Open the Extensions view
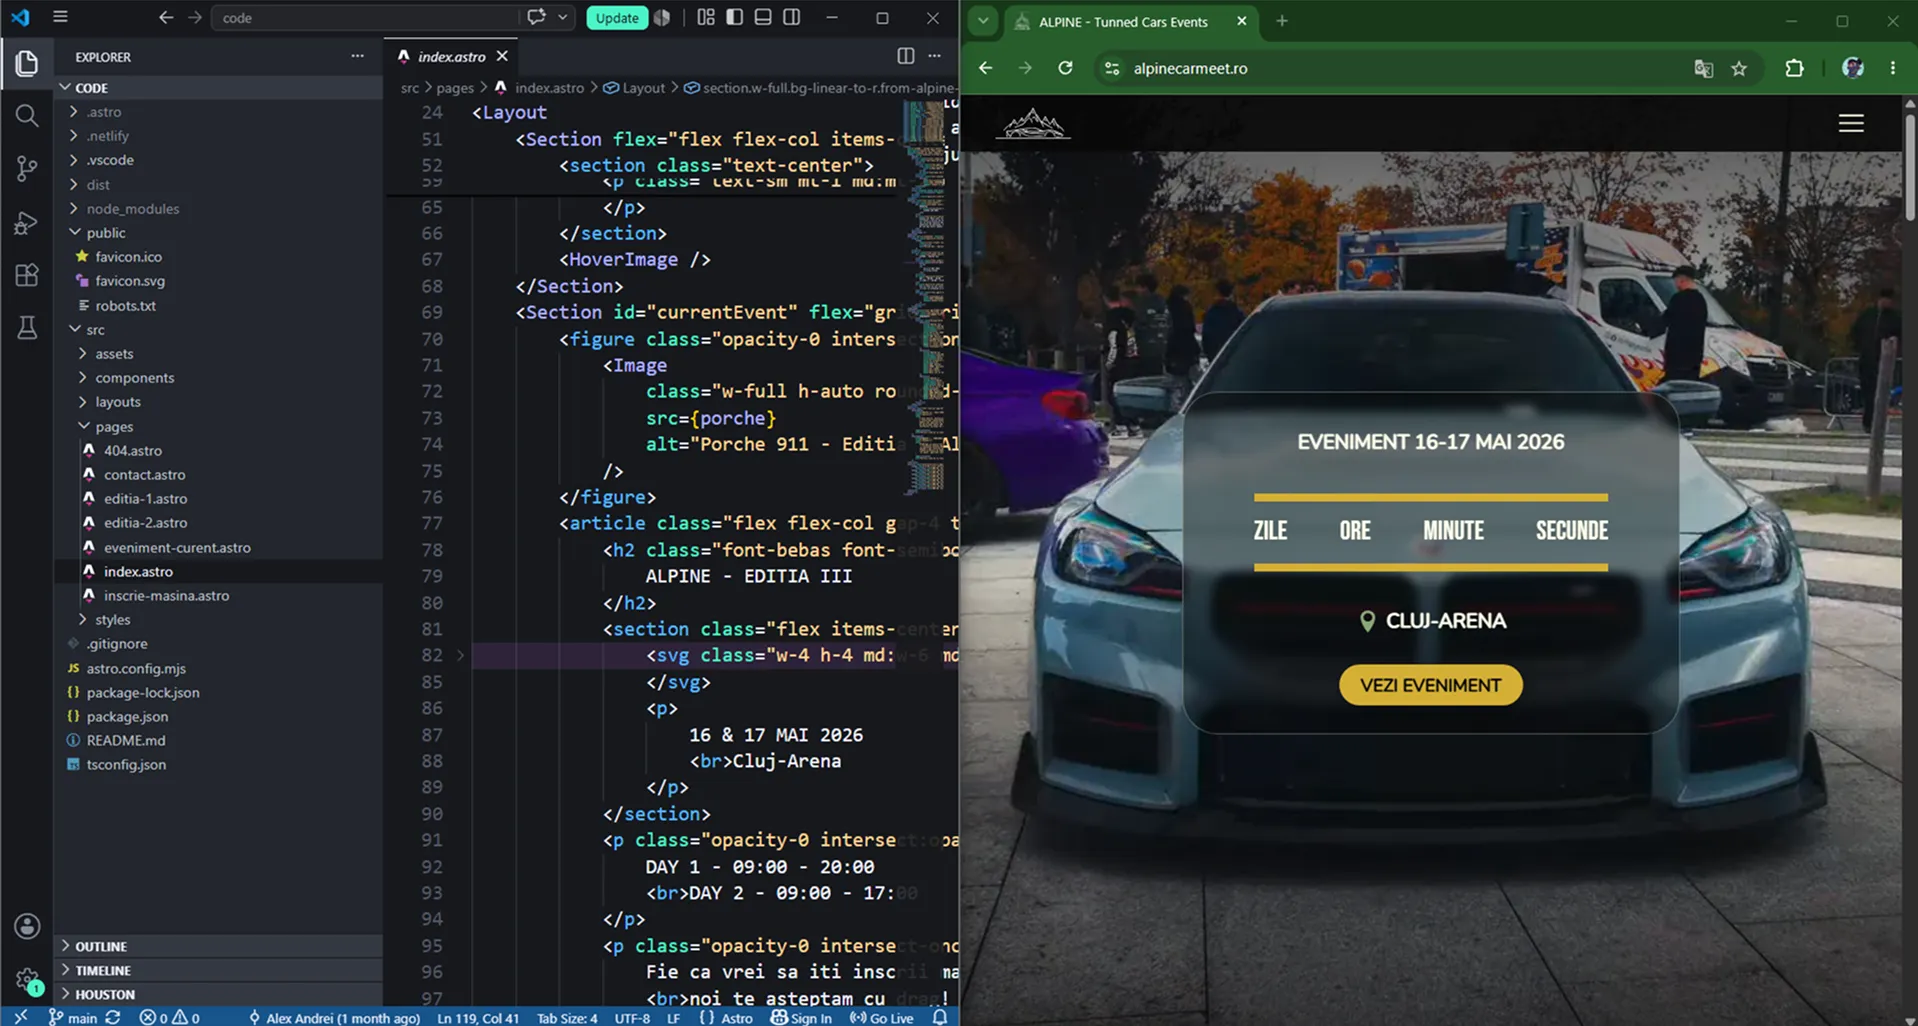Viewport: 1918px width, 1026px height. (27, 275)
